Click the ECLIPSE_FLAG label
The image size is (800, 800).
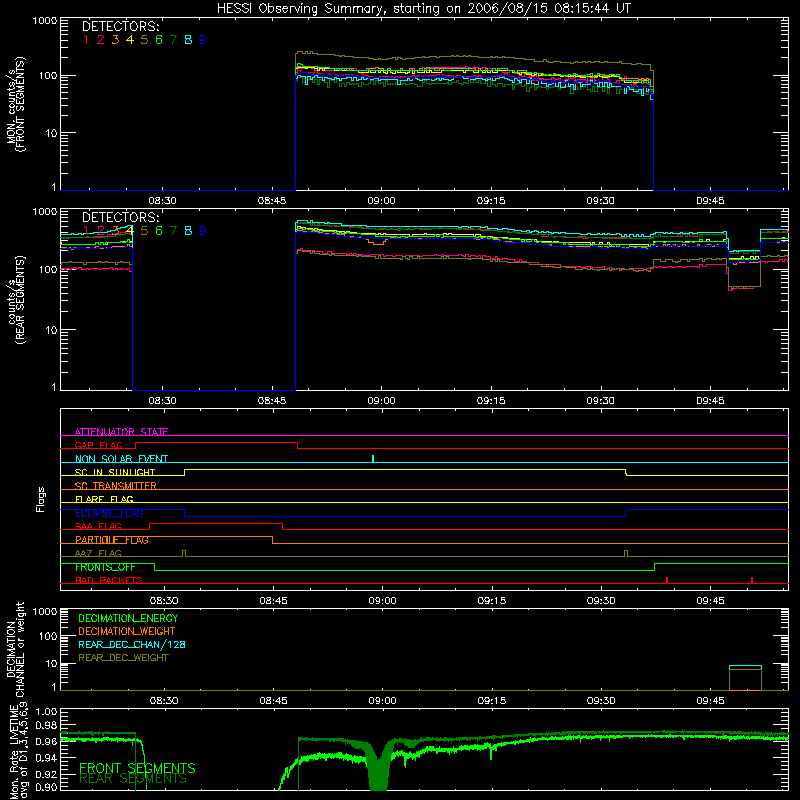pyautogui.click(x=109, y=513)
